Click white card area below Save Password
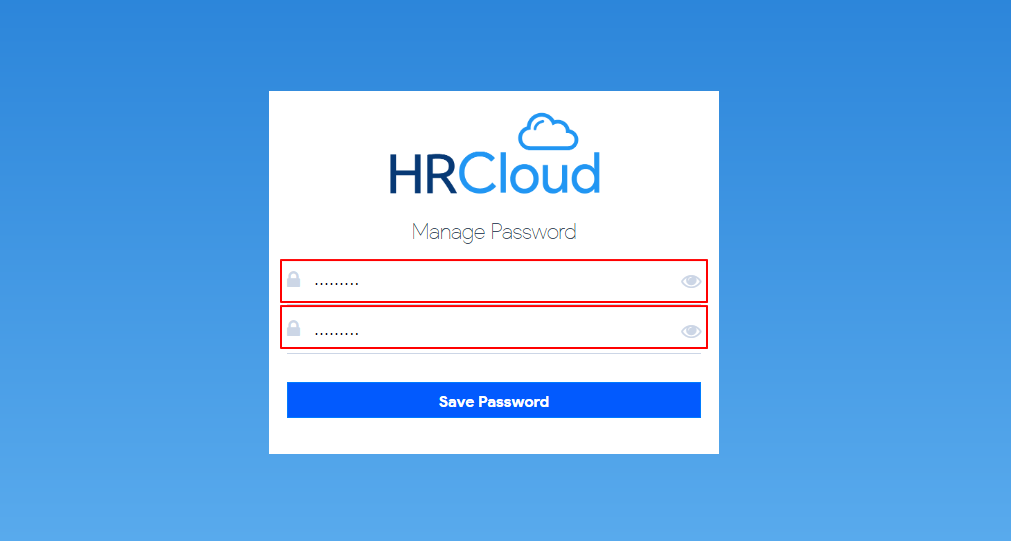This screenshot has height=541, width=1011. click(x=494, y=436)
